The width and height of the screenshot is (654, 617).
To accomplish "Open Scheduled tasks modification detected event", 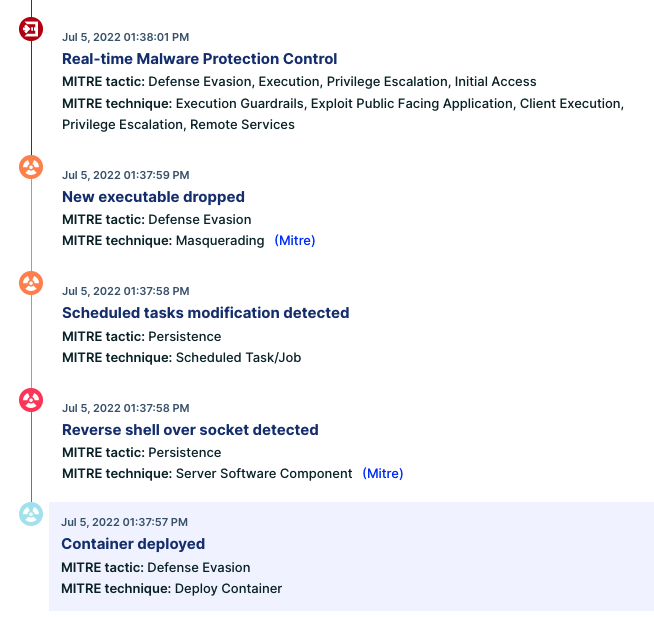I will [x=206, y=313].
